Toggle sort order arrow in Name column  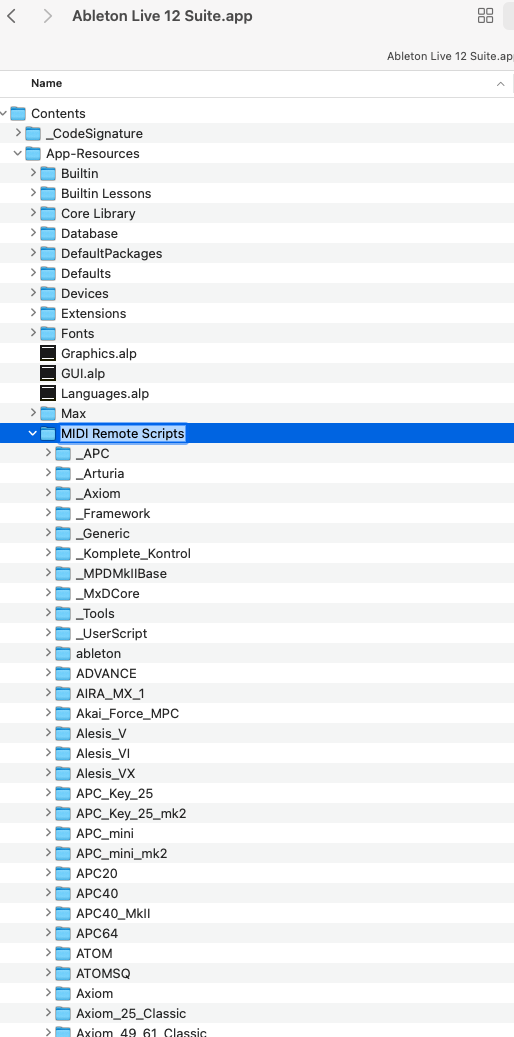[501, 83]
